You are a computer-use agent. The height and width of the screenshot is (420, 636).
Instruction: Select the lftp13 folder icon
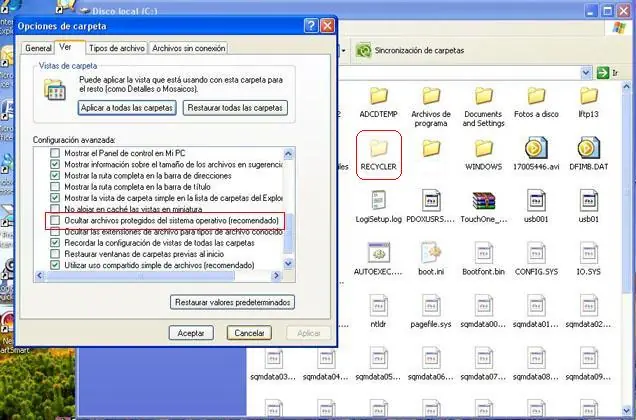pyautogui.click(x=589, y=96)
